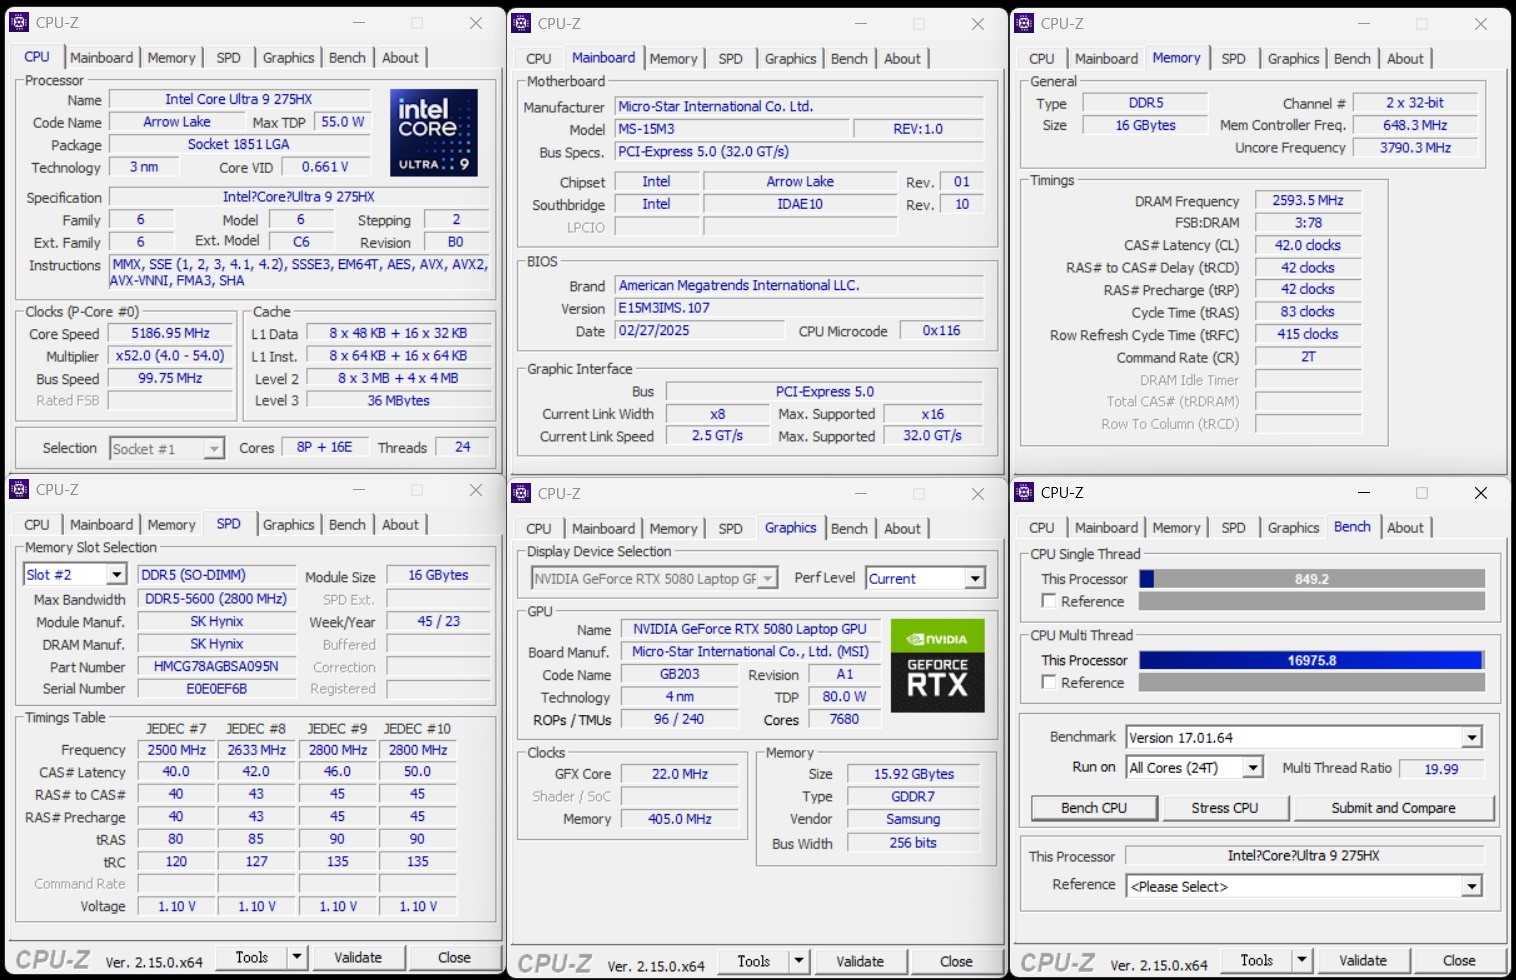Switch to Graphics tab in SPD window
The height and width of the screenshot is (980, 1516).
coord(288,525)
